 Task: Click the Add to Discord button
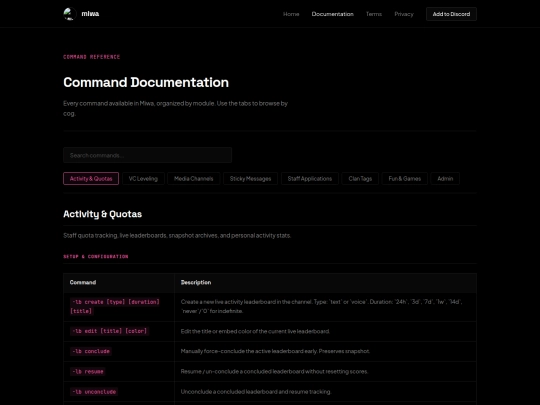[451, 14]
